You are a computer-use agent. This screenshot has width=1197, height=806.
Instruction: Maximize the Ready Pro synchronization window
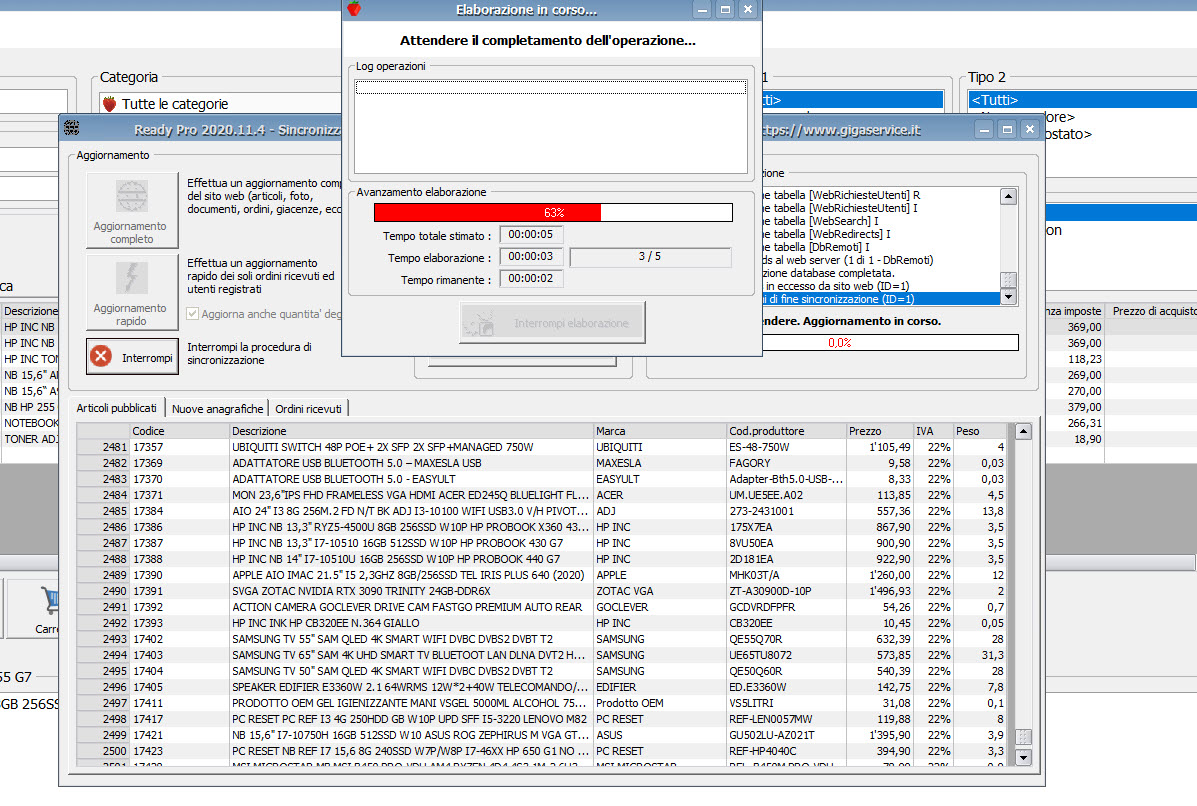(1007, 130)
